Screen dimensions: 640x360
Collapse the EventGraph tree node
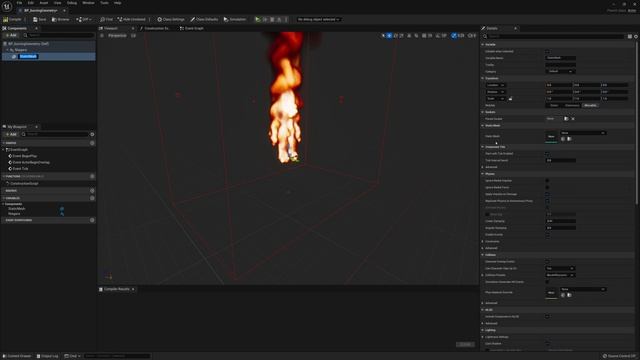pos(4,150)
